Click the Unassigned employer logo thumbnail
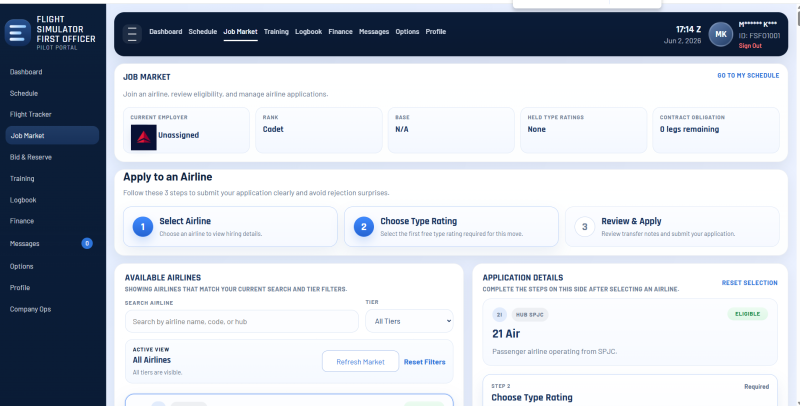The width and height of the screenshot is (800, 406). [x=143, y=137]
